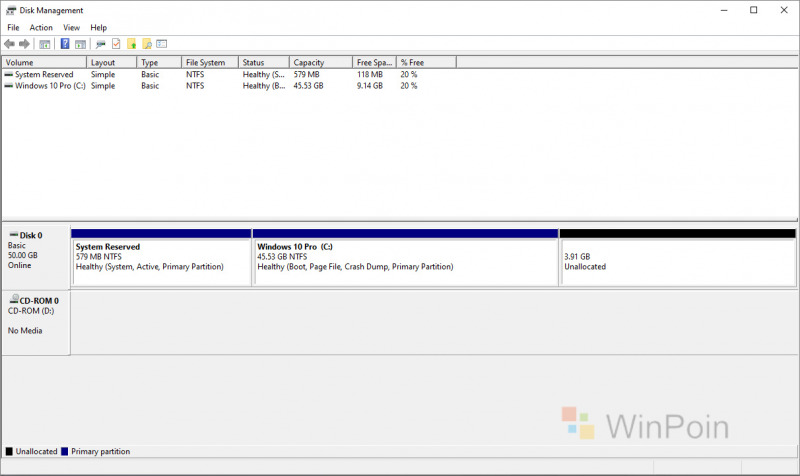This screenshot has width=800, height=476.
Task: Click the 9.14 GB free space cell
Action: click(x=370, y=86)
